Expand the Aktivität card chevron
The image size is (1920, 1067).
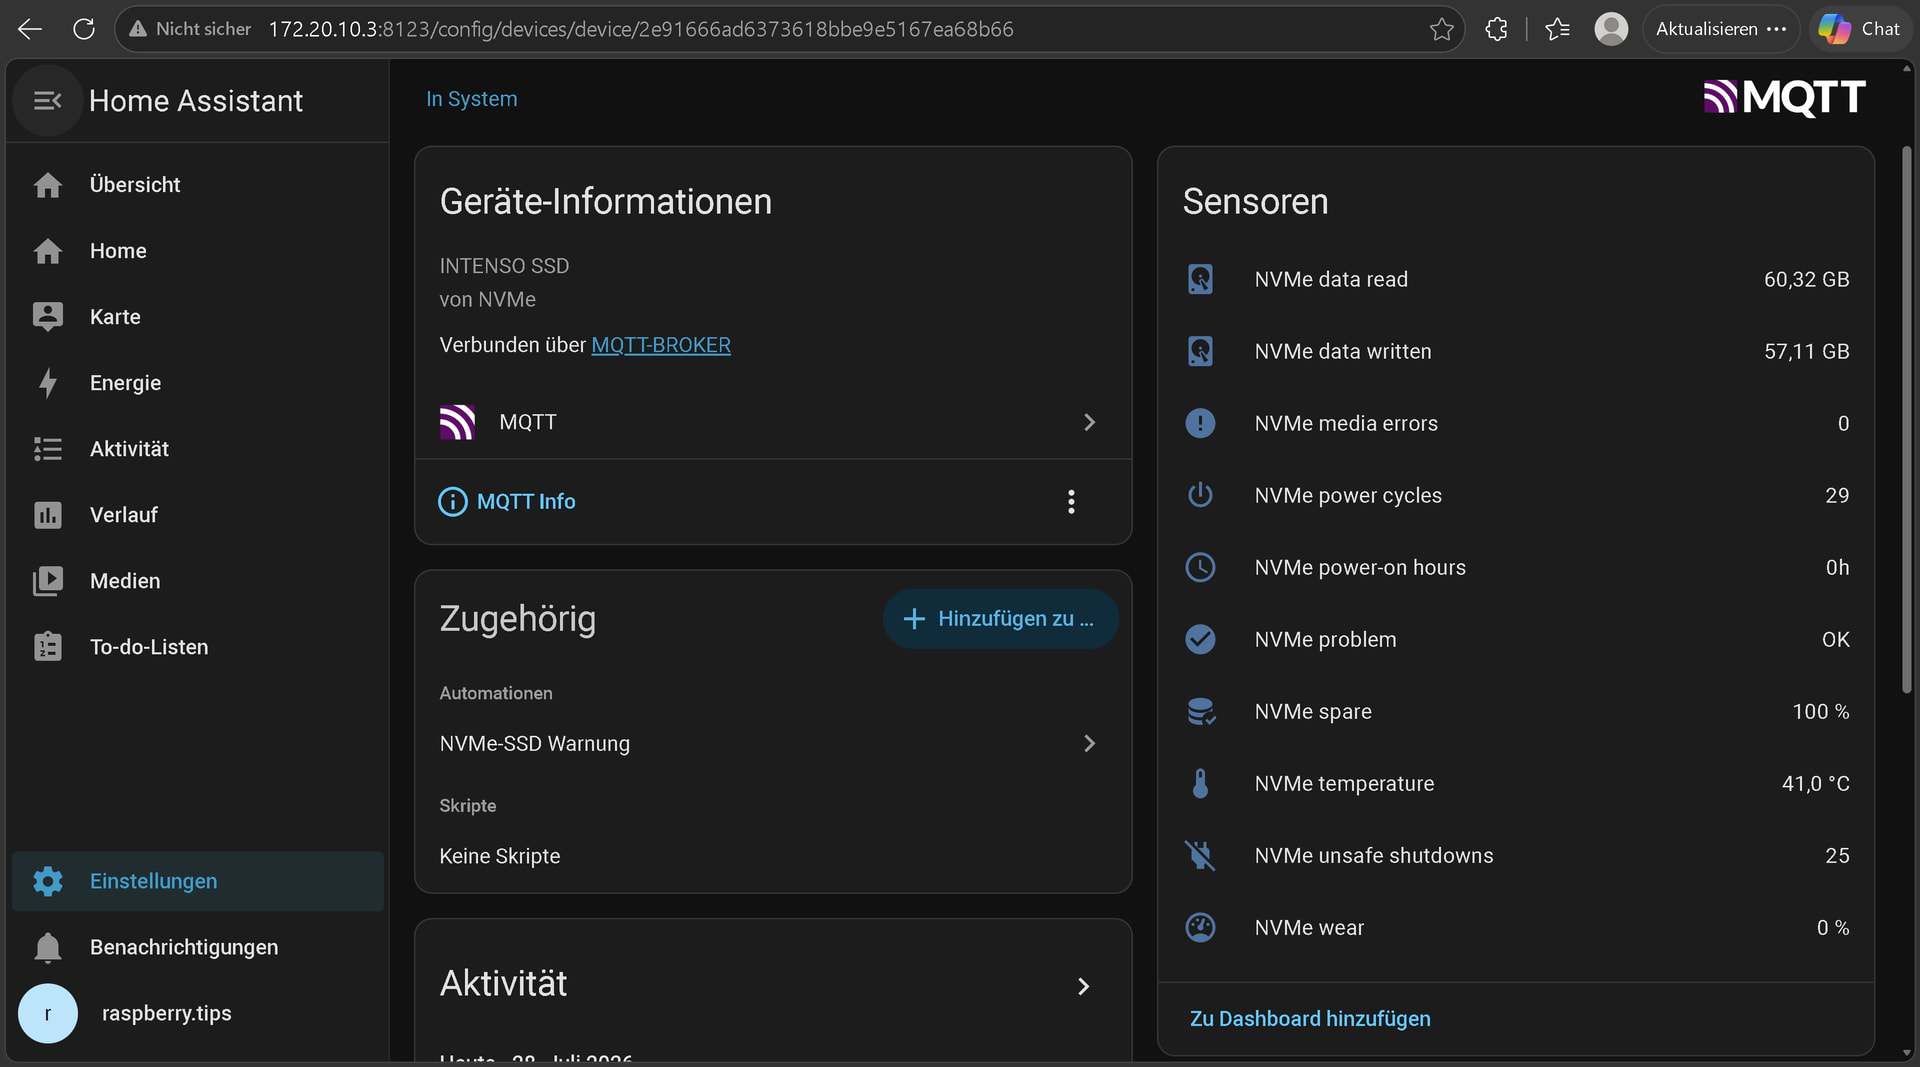1083,986
